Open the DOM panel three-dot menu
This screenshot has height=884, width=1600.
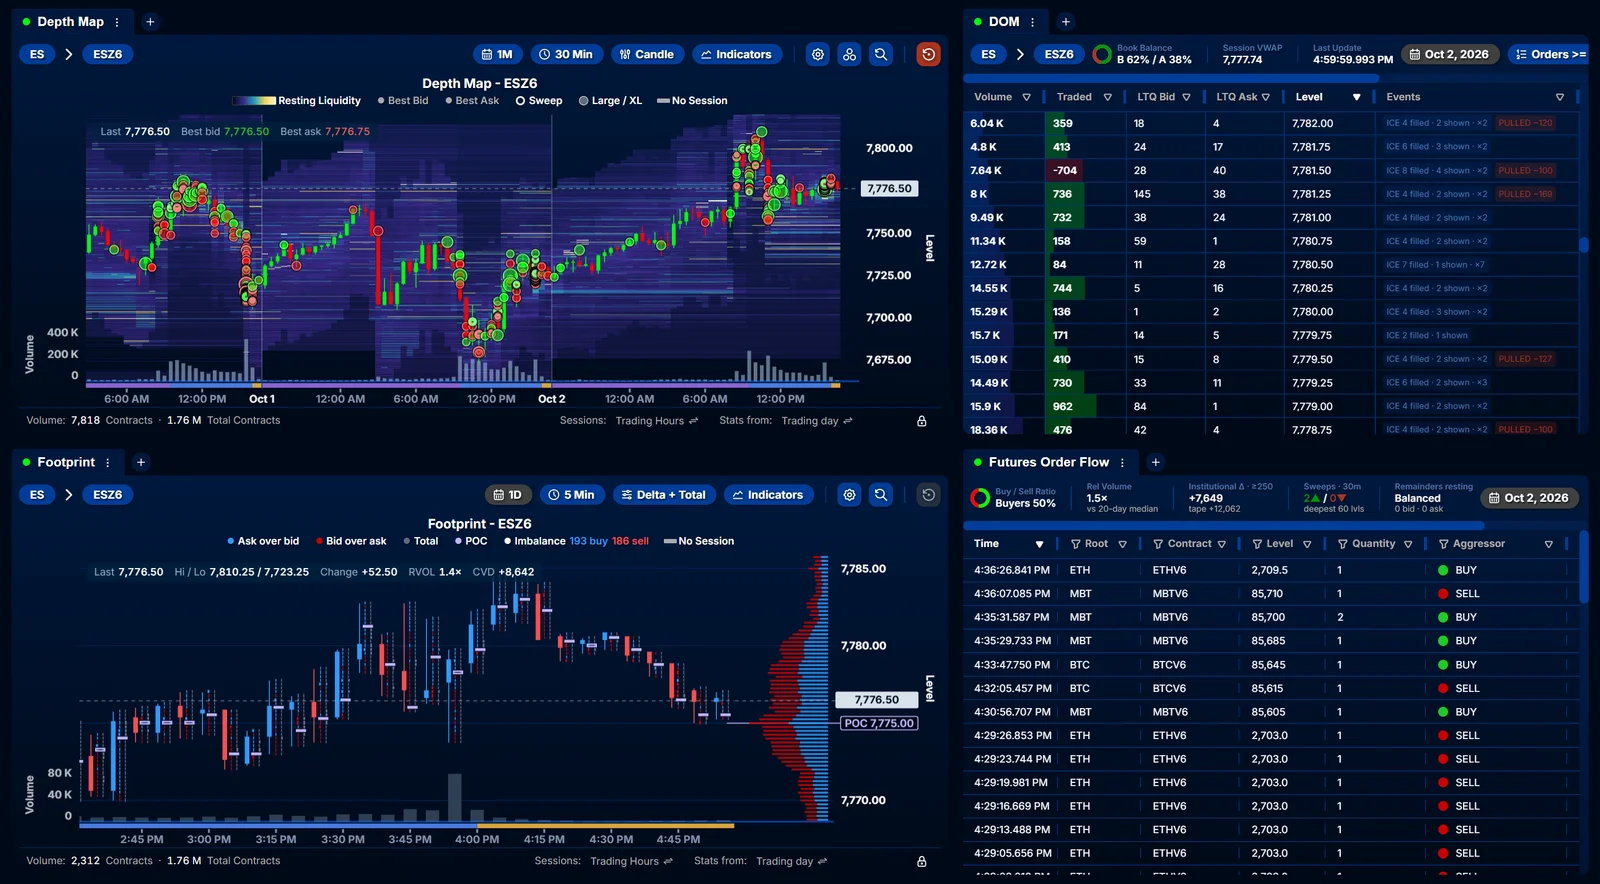point(1033,22)
